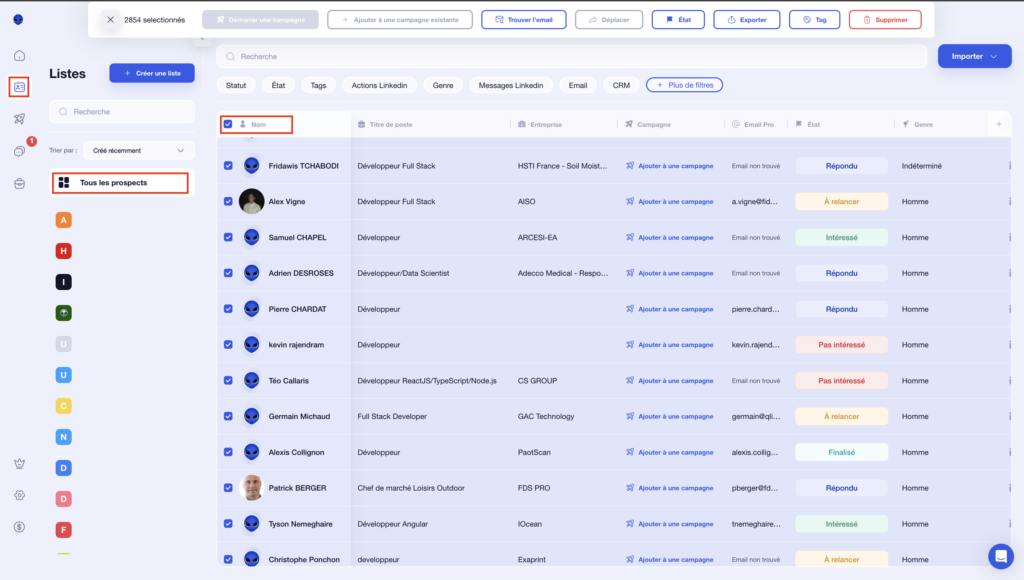Toggle the select-all checkbox near Nom

click(228, 124)
